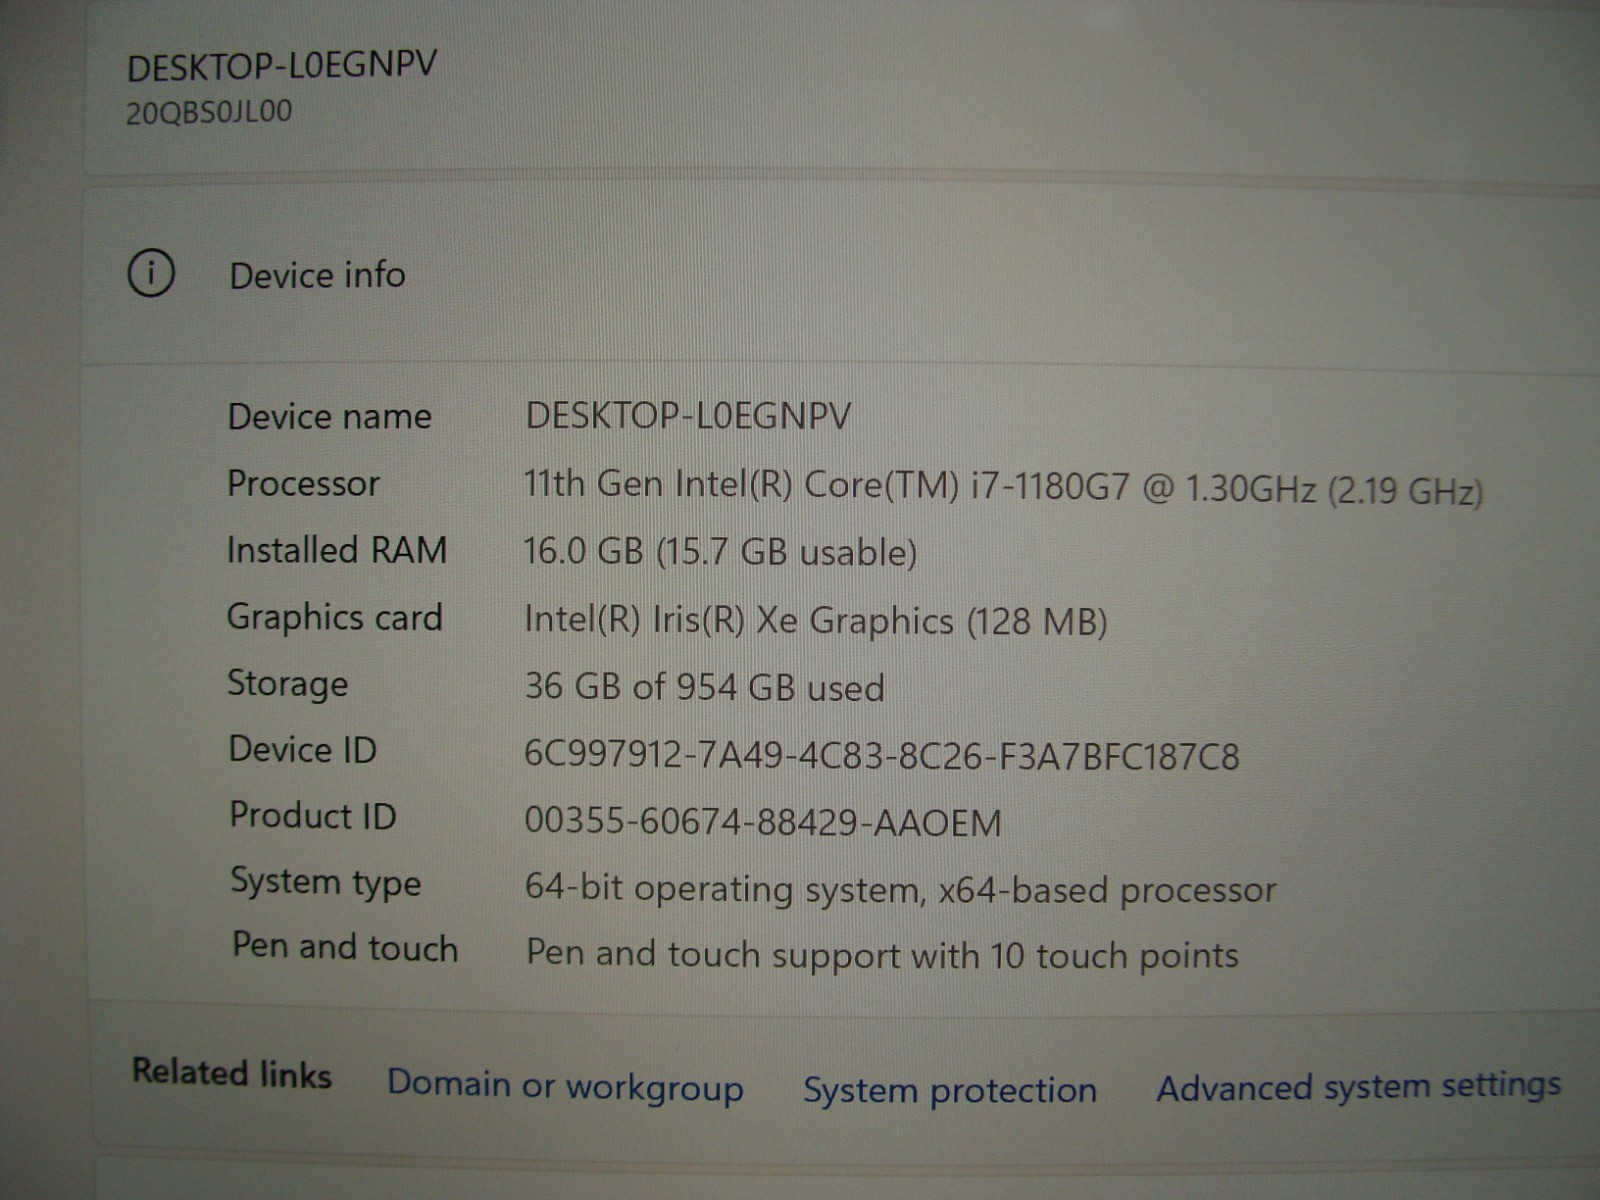
Task: Select the 36 GB of 954 GB used value
Action: coord(705,687)
